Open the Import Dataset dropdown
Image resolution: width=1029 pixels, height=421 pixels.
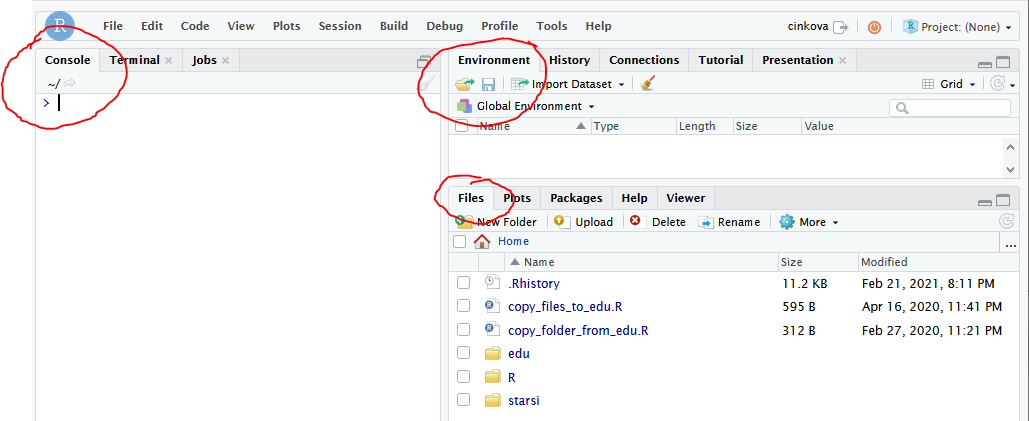[x=568, y=85]
